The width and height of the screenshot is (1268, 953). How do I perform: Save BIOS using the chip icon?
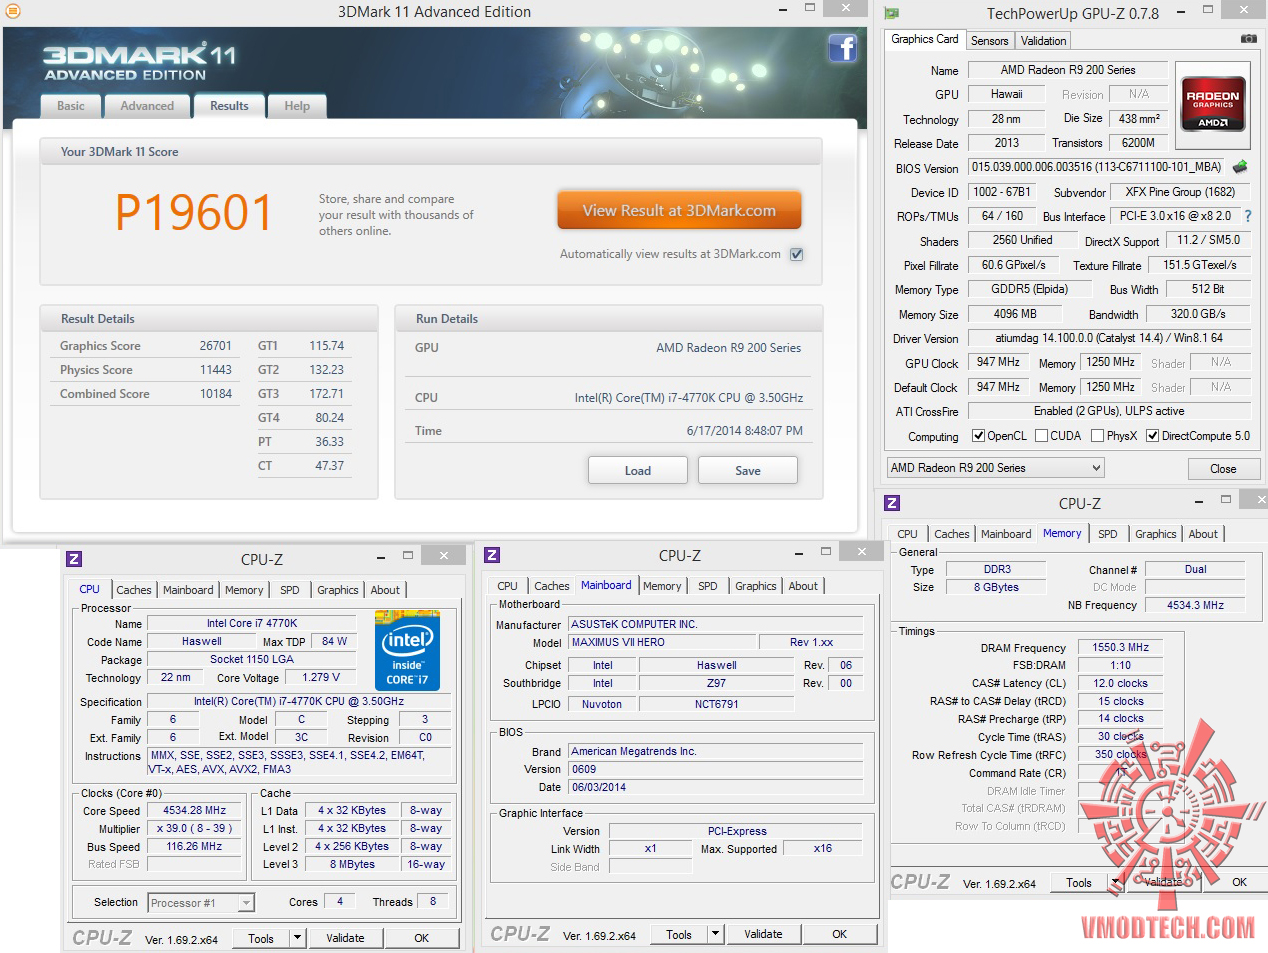click(x=1240, y=167)
